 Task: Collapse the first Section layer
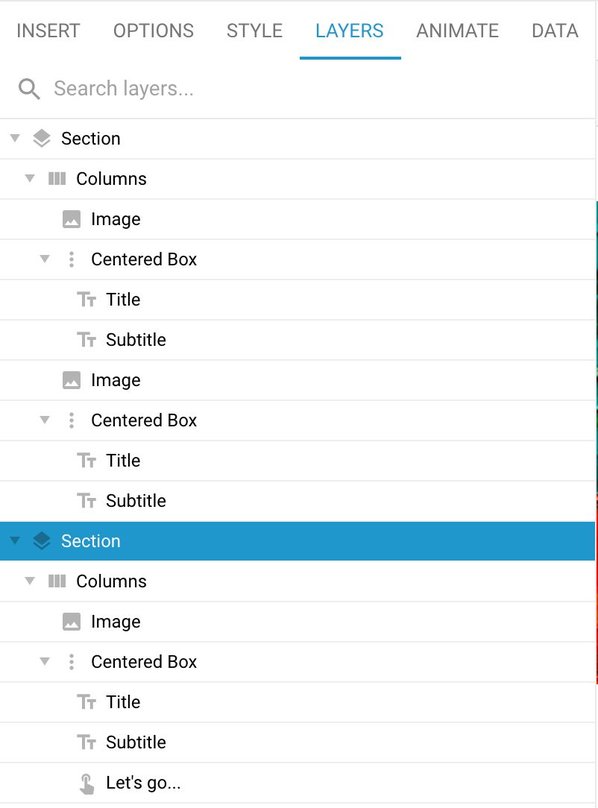pyautogui.click(x=15, y=138)
